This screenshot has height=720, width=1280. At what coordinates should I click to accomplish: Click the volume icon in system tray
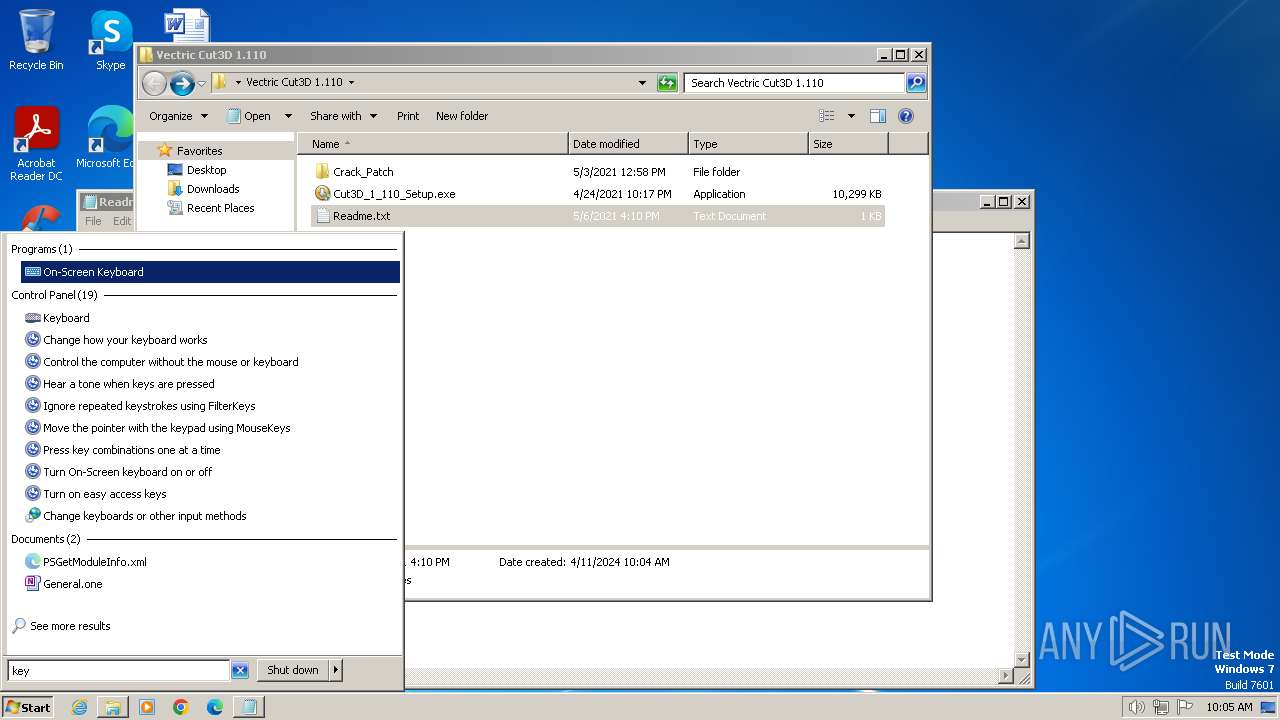point(1136,707)
